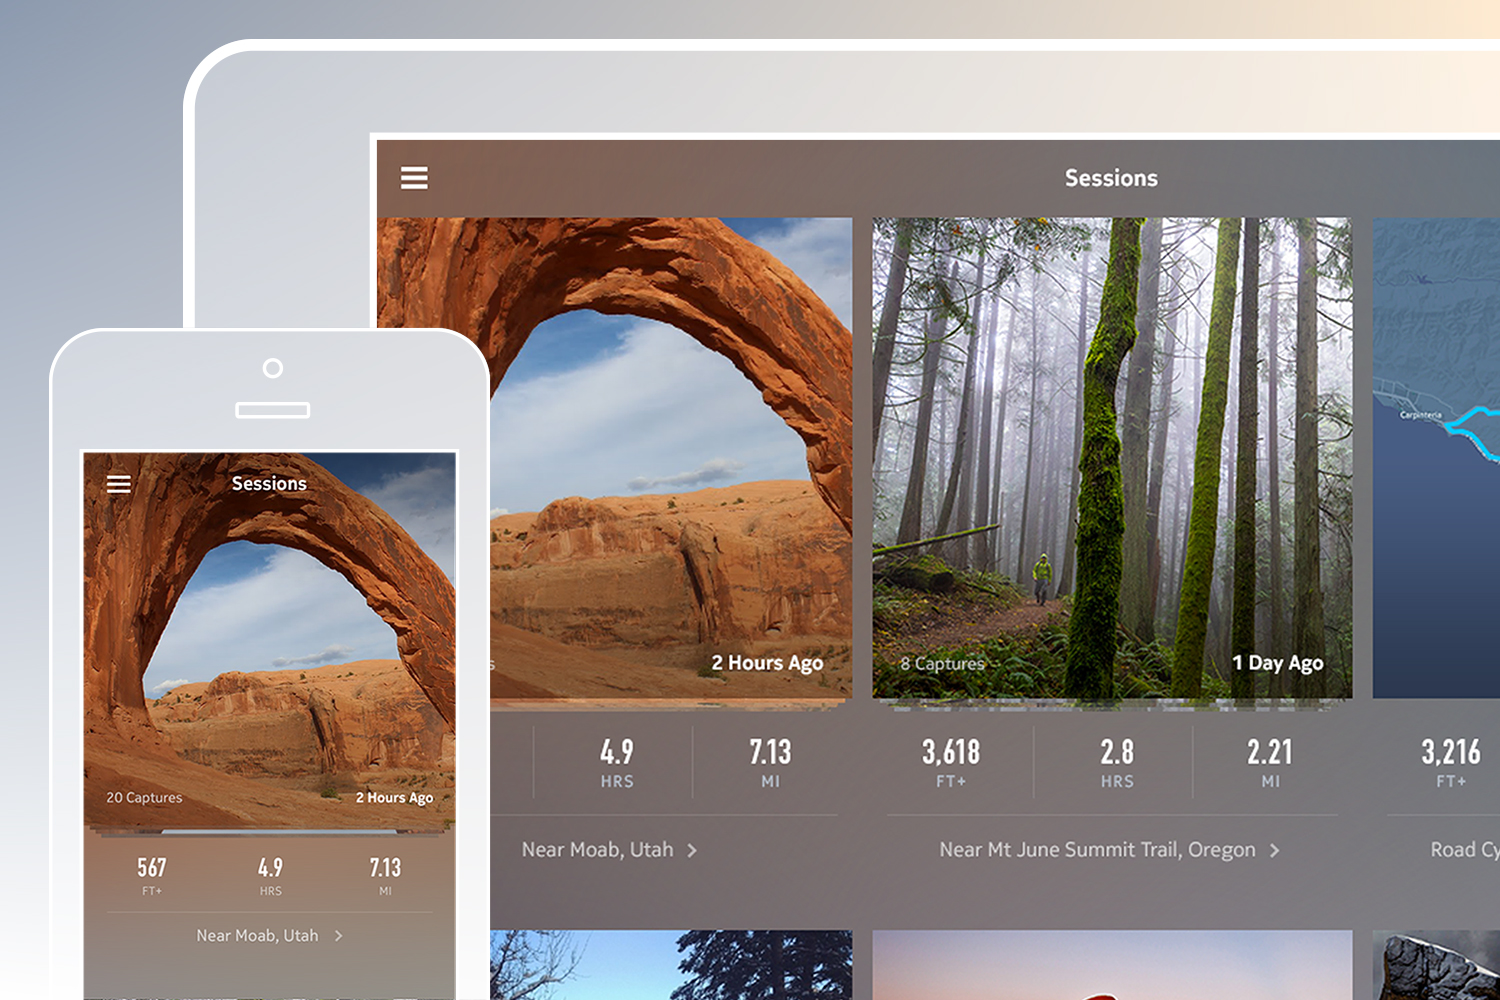This screenshot has width=1500, height=1000.
Task: Click the phone Sessions title
Action: coord(269,483)
